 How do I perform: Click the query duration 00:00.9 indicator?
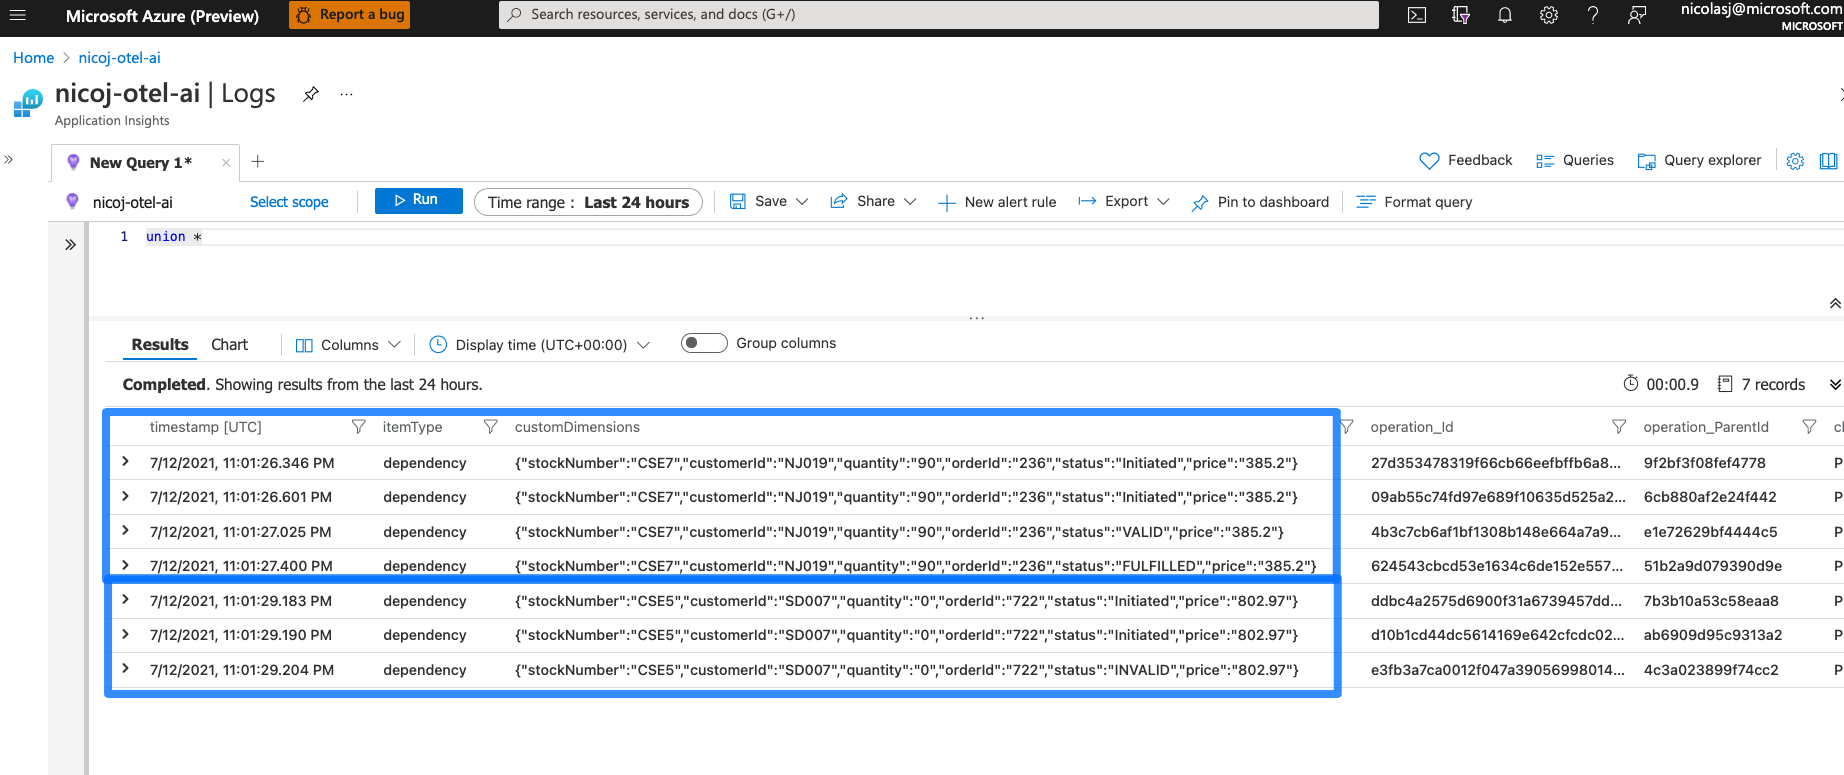click(x=1660, y=384)
